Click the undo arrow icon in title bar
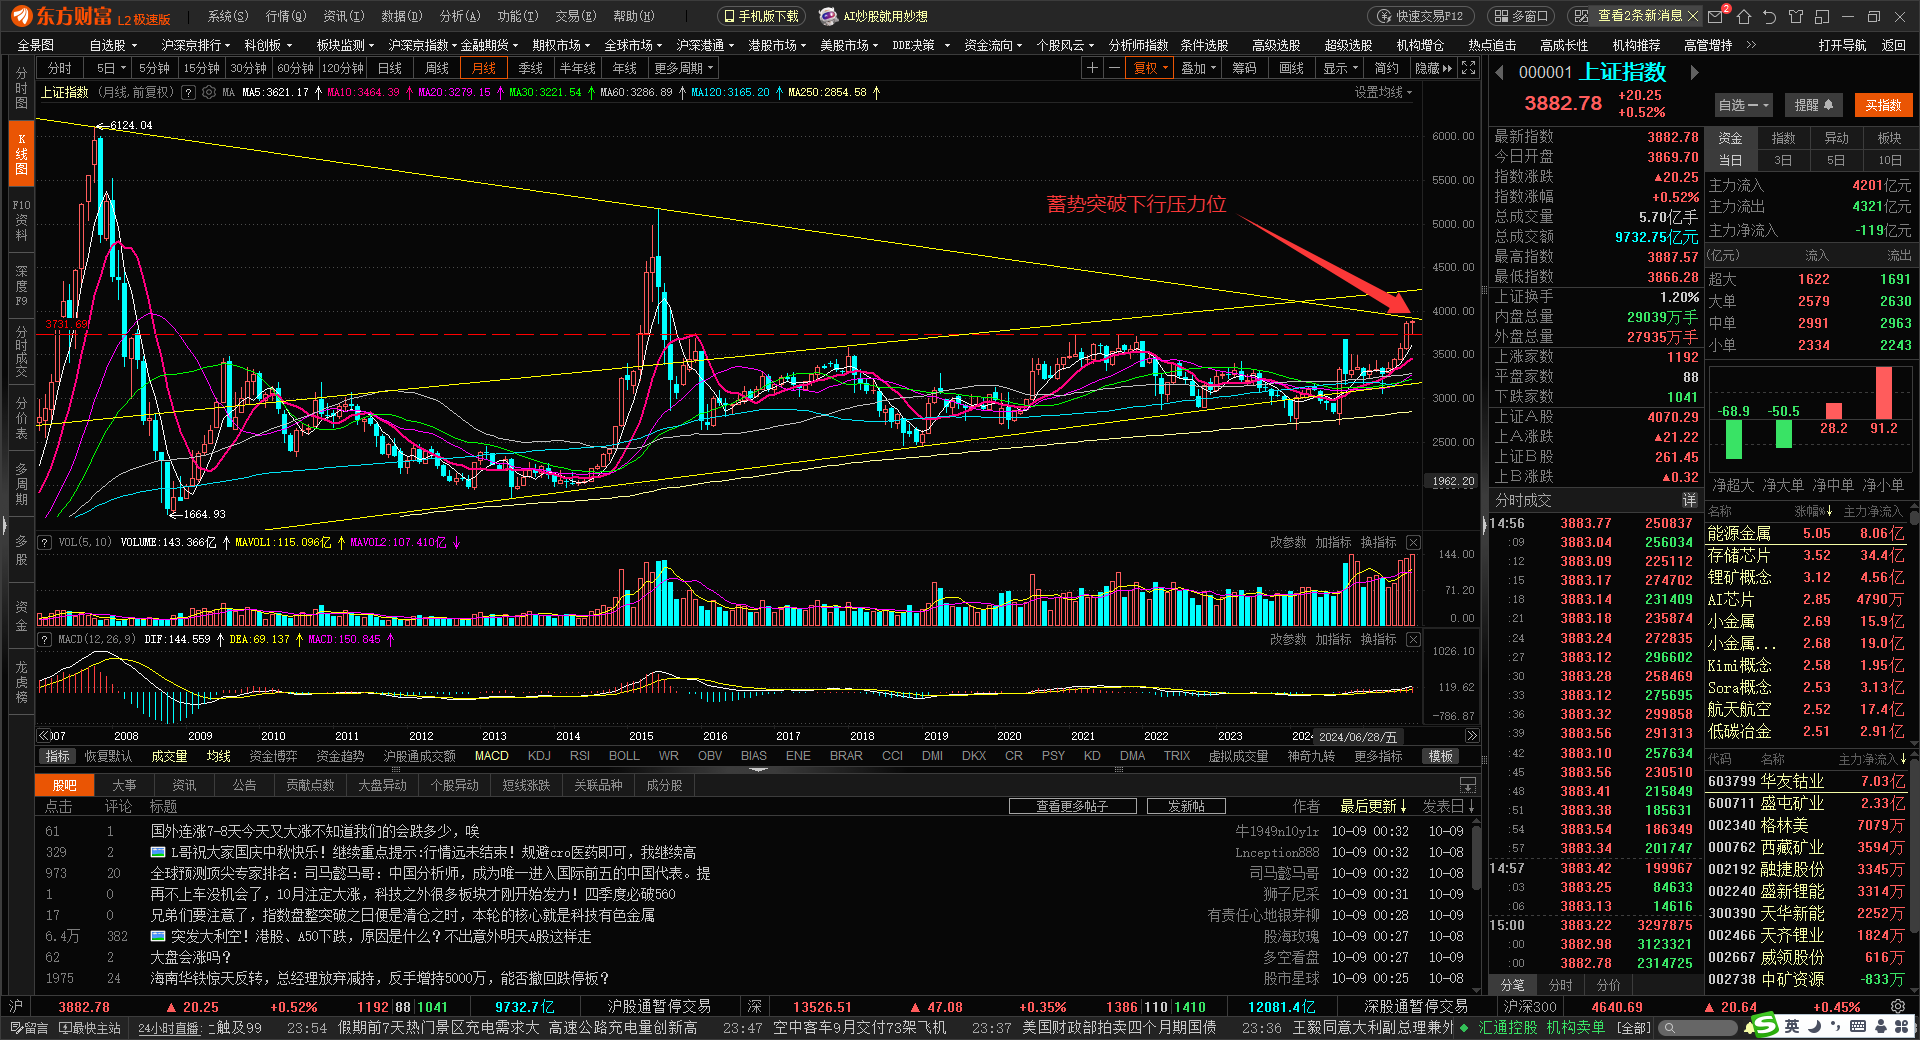Viewport: 1920px width, 1040px height. click(1769, 16)
